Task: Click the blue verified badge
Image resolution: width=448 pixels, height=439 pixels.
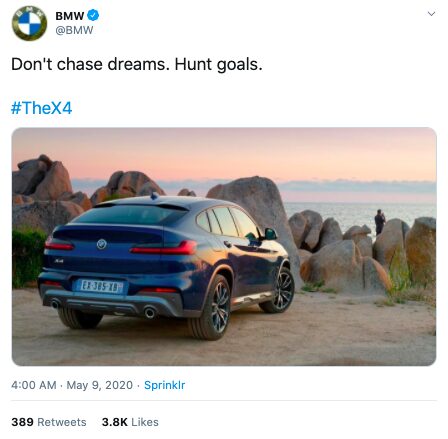Action: click(93, 15)
